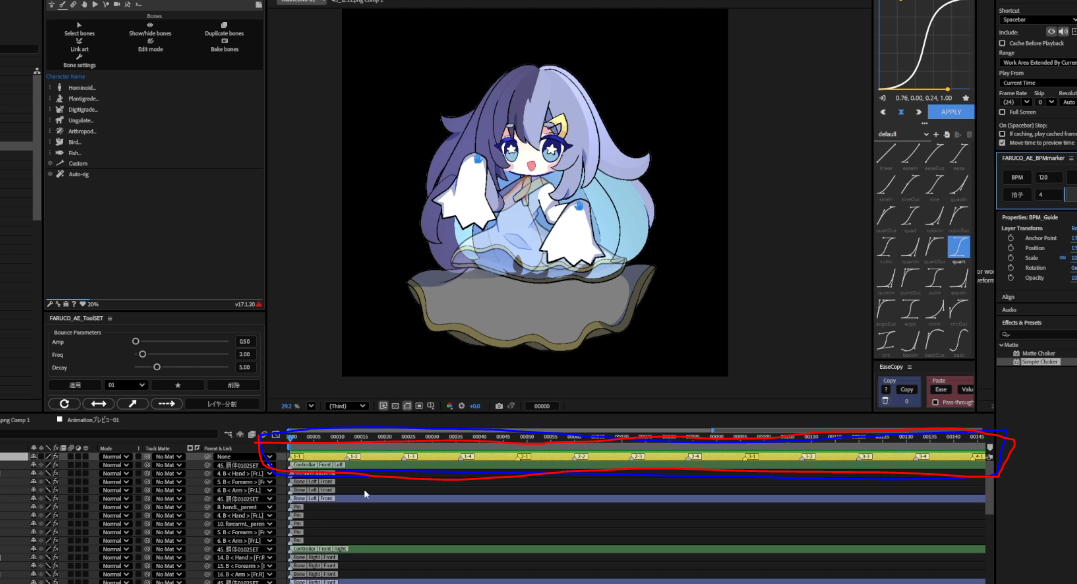Add new ease preset plus icon
This screenshot has height=584, width=1077.
click(x=936, y=134)
